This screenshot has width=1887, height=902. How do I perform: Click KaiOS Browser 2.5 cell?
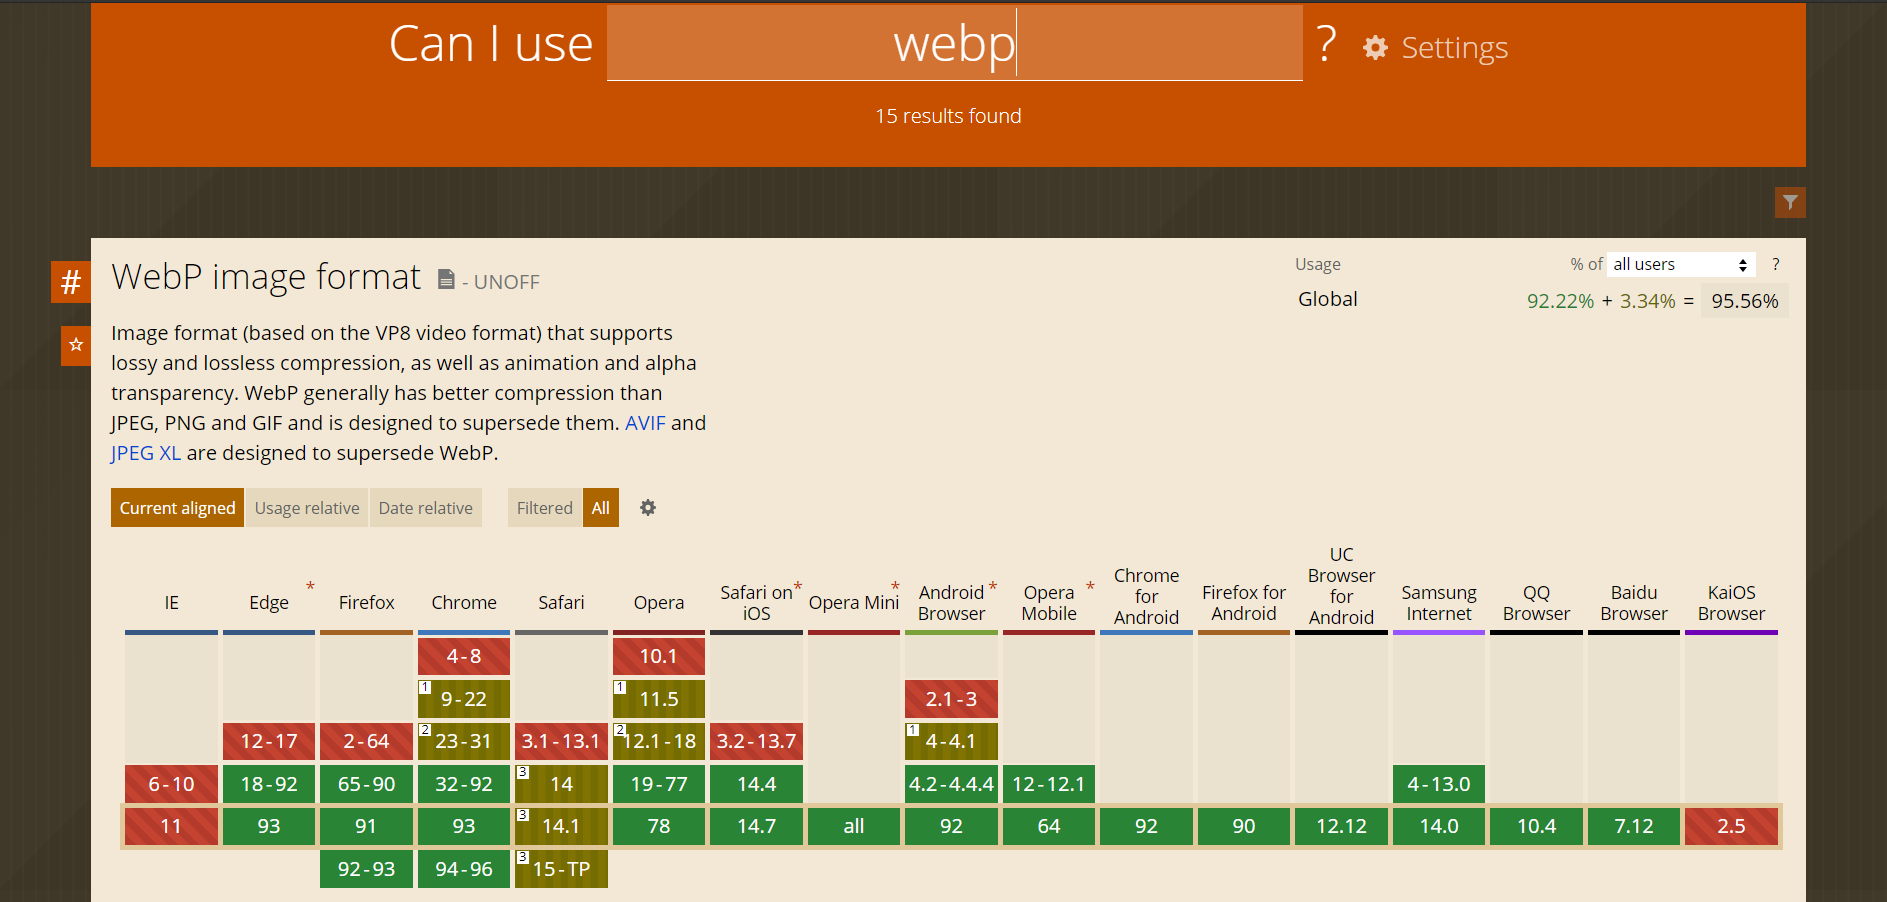click(x=1731, y=827)
